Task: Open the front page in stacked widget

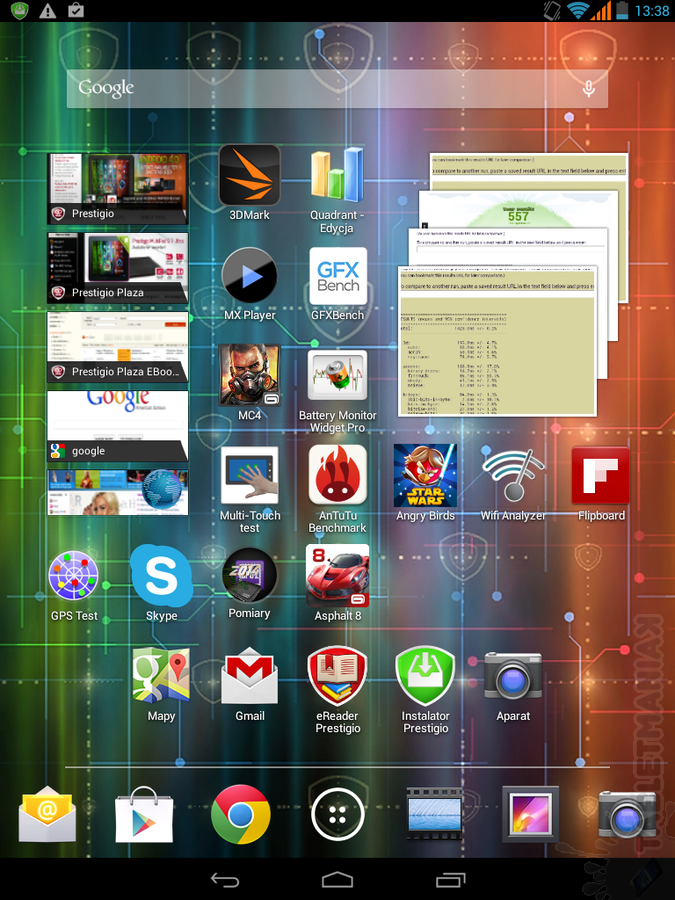Action: point(497,341)
